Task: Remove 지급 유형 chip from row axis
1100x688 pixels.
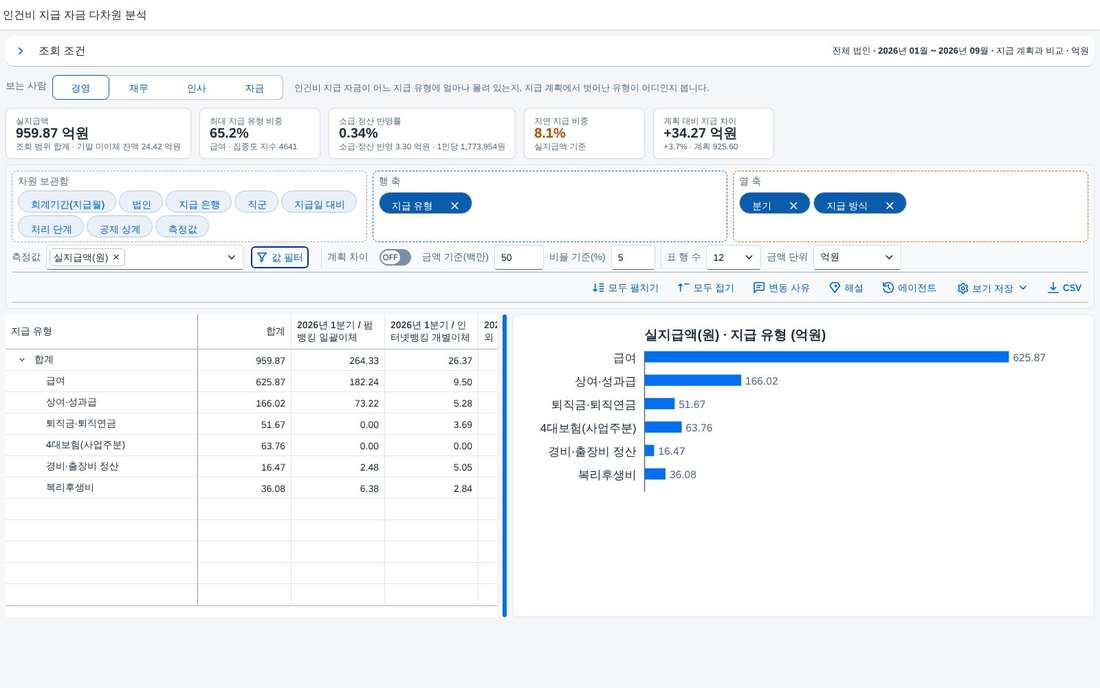Action: click(455, 205)
